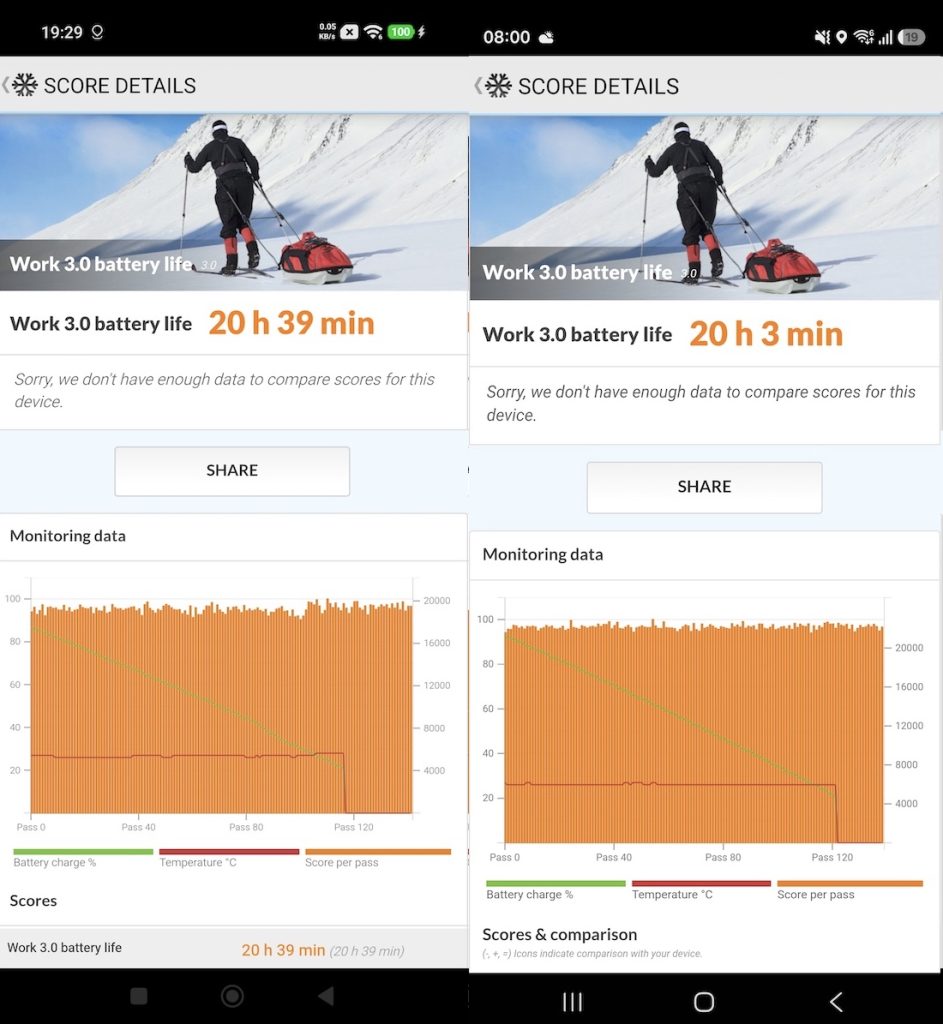Tap the rounded-square home navigation icon
Screen dimensions: 943x1024
click(x=704, y=1002)
